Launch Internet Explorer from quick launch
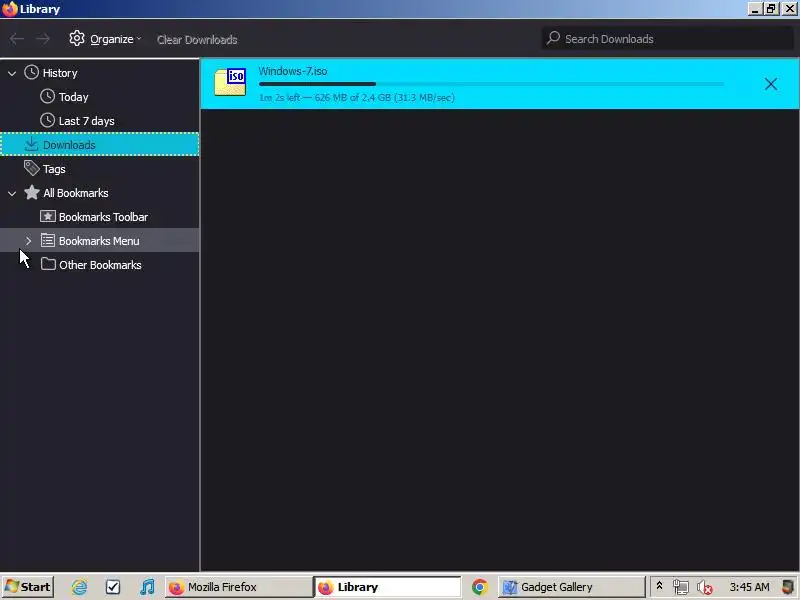The image size is (800, 600). [x=79, y=587]
